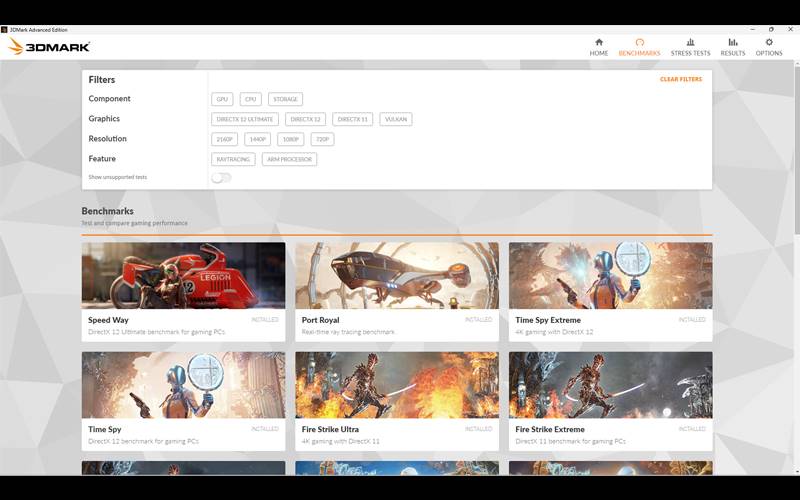
Task: Select the Raytracing feature filter
Action: tap(234, 159)
